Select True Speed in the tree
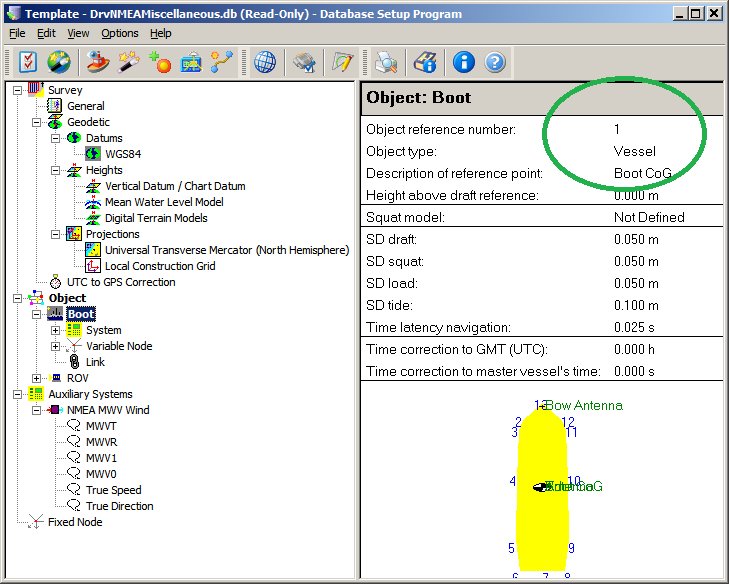The width and height of the screenshot is (729, 584). (113, 490)
